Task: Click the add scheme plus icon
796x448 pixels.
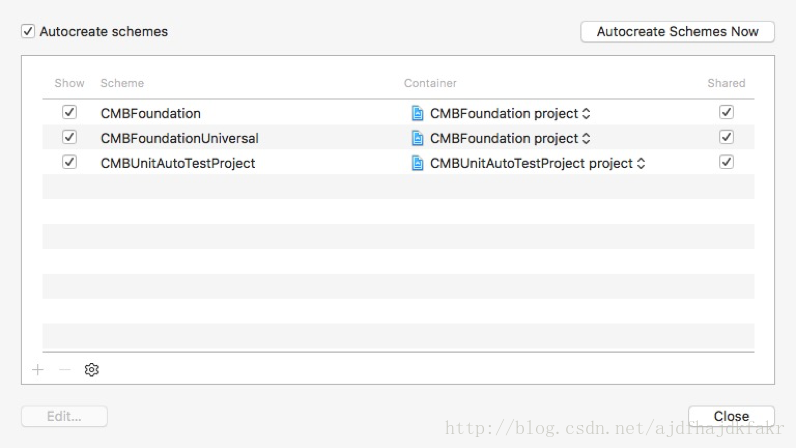Action: [38, 370]
